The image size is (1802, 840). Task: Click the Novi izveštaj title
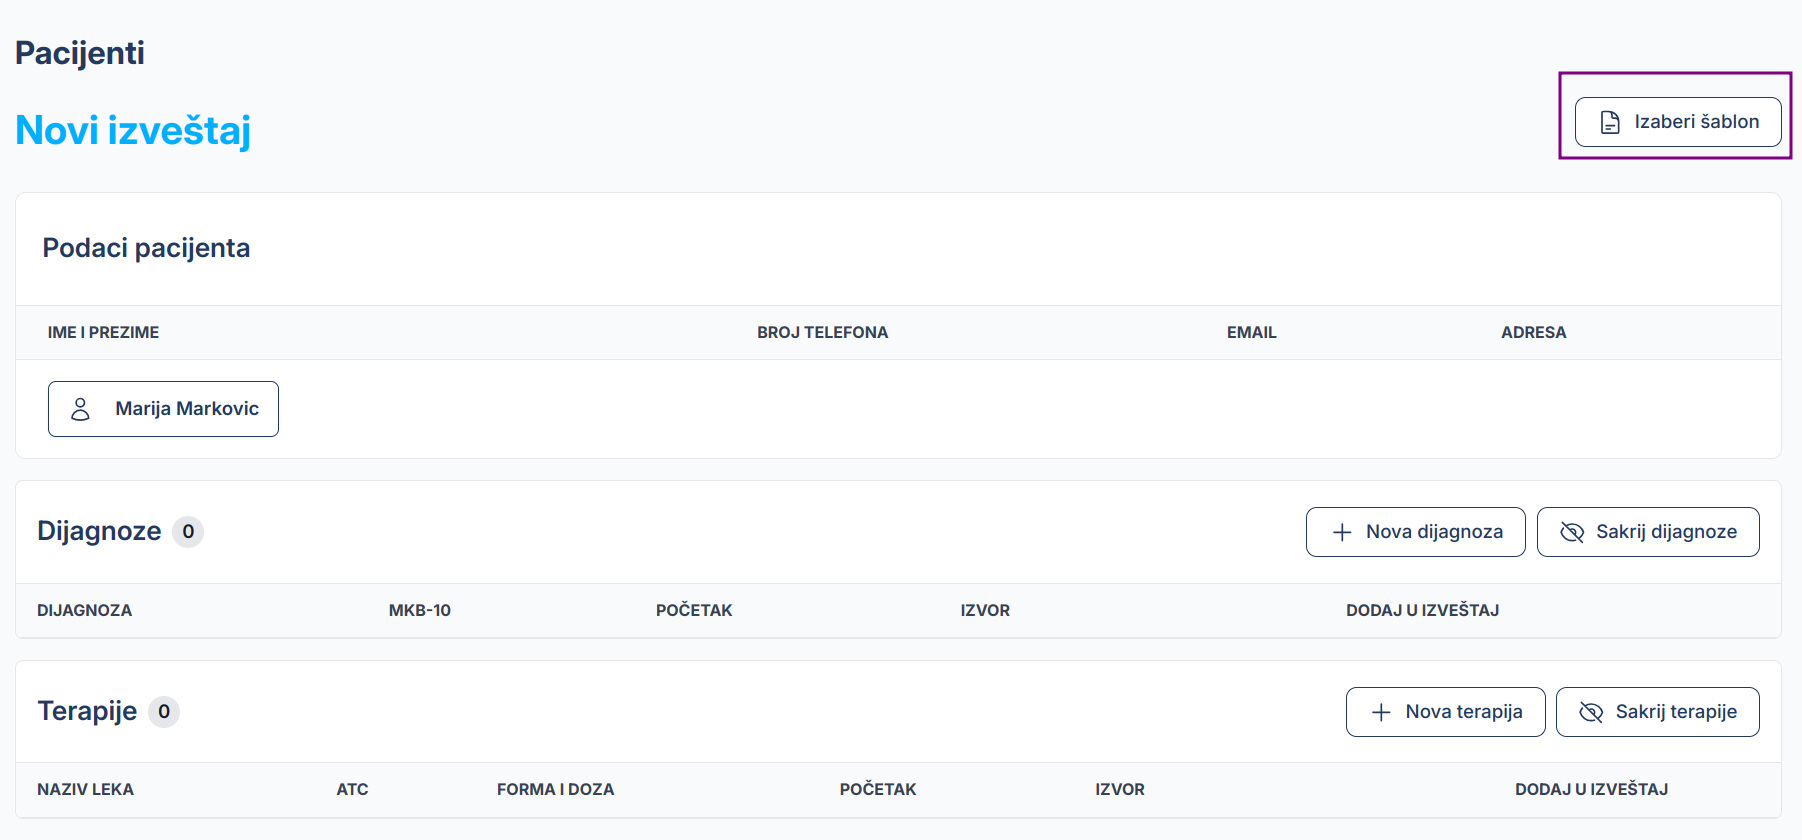click(x=133, y=131)
